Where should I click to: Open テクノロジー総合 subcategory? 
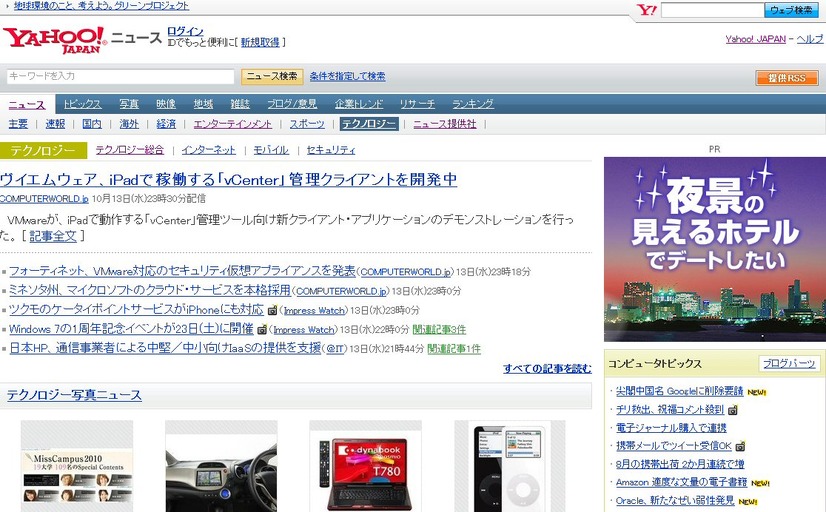(130, 150)
